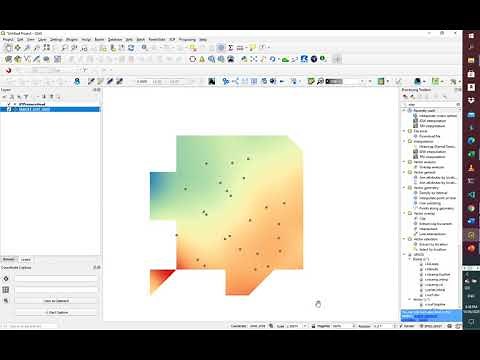
Task: Select the Pan Map hand tool
Action: click(9, 48)
